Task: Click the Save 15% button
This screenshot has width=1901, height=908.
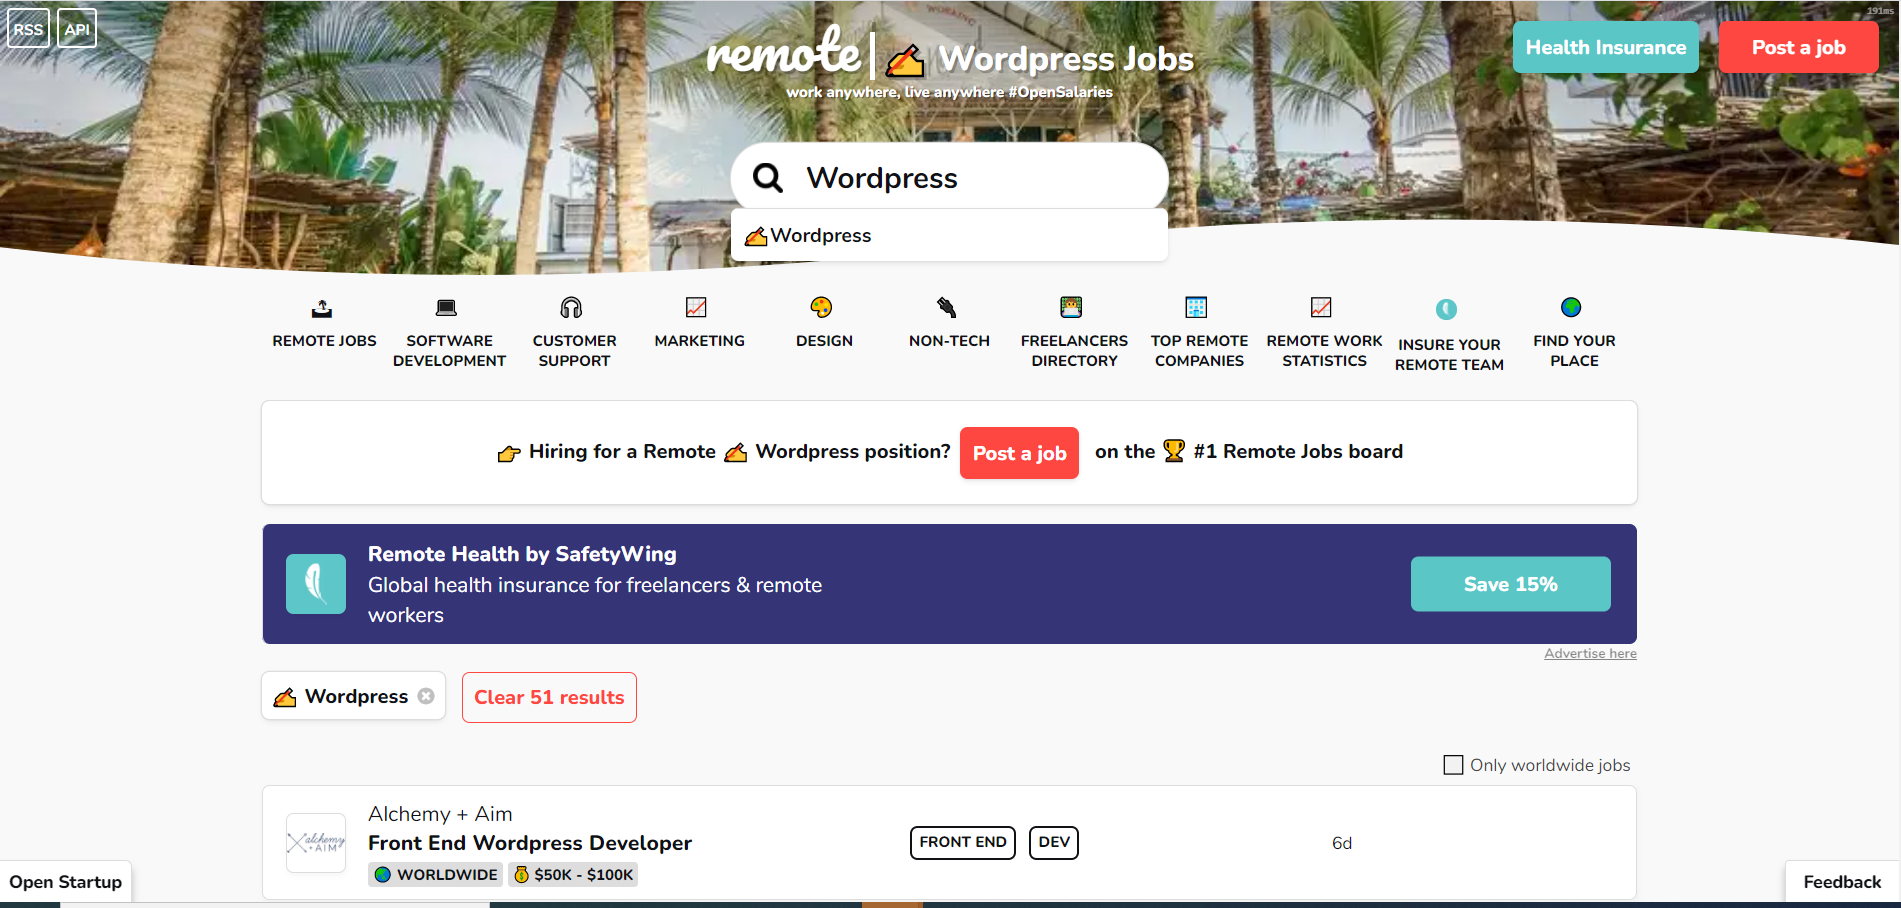Action: click(x=1510, y=584)
